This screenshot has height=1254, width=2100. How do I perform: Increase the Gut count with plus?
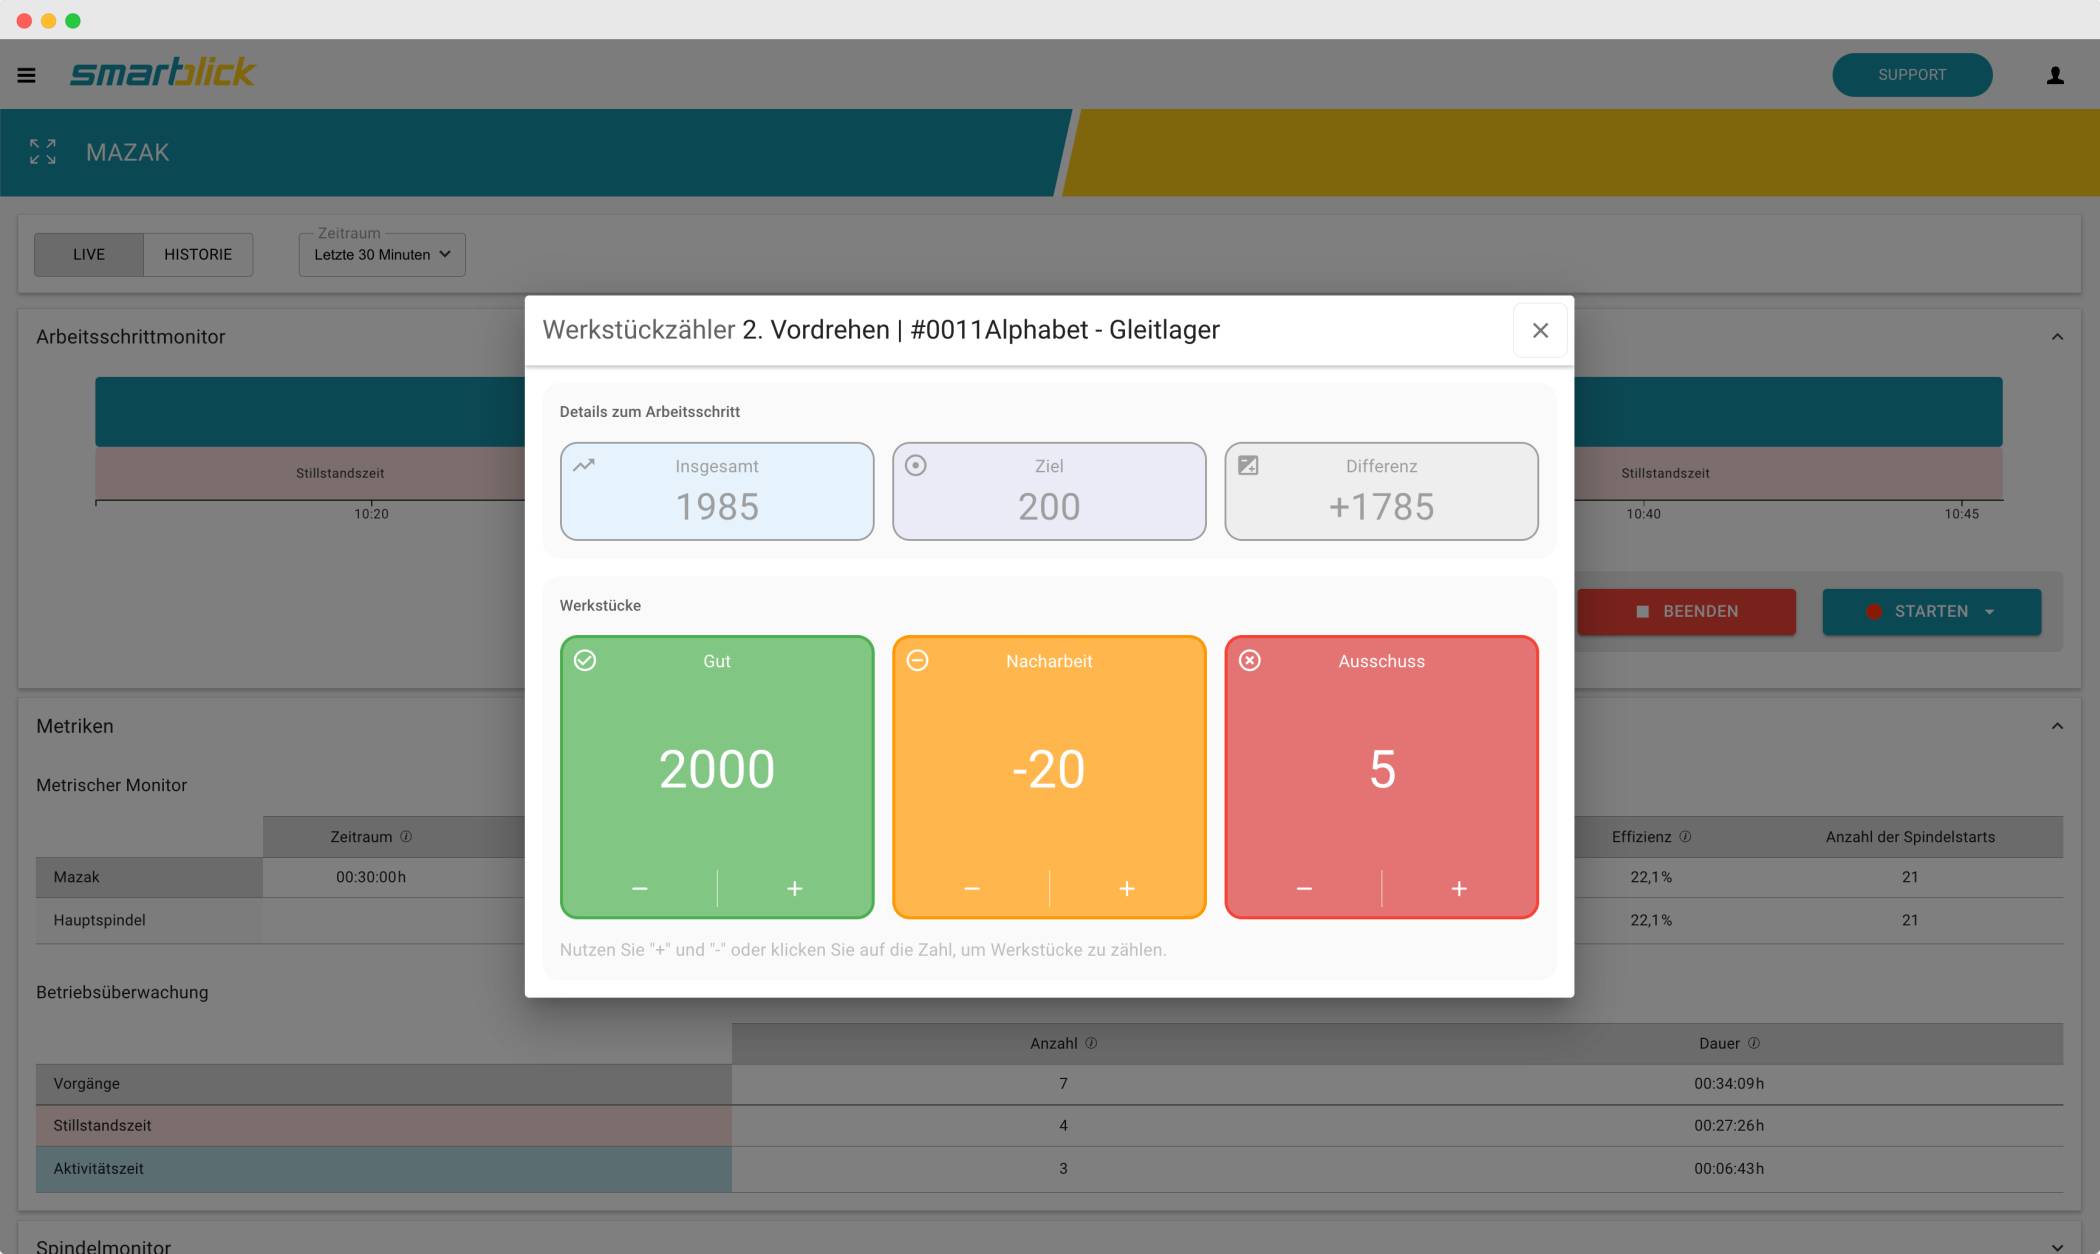(x=795, y=888)
